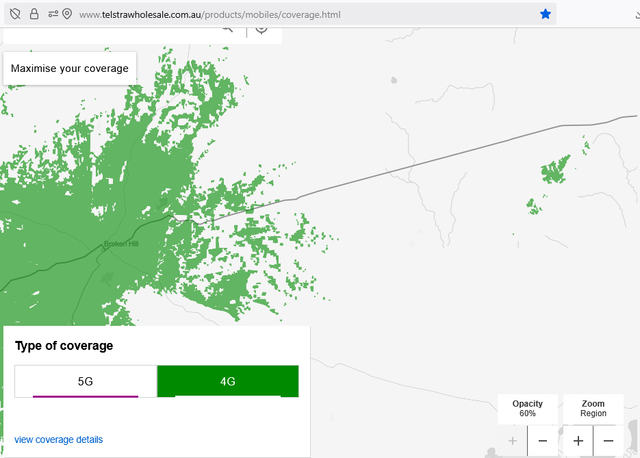Click the tracking protection shield icon
This screenshot has width=640, height=458.
[15, 14]
